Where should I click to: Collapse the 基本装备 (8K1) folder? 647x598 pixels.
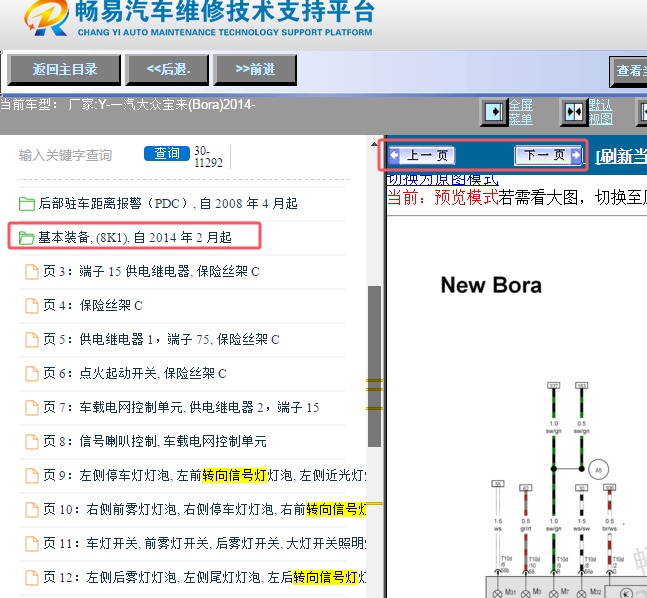135,237
